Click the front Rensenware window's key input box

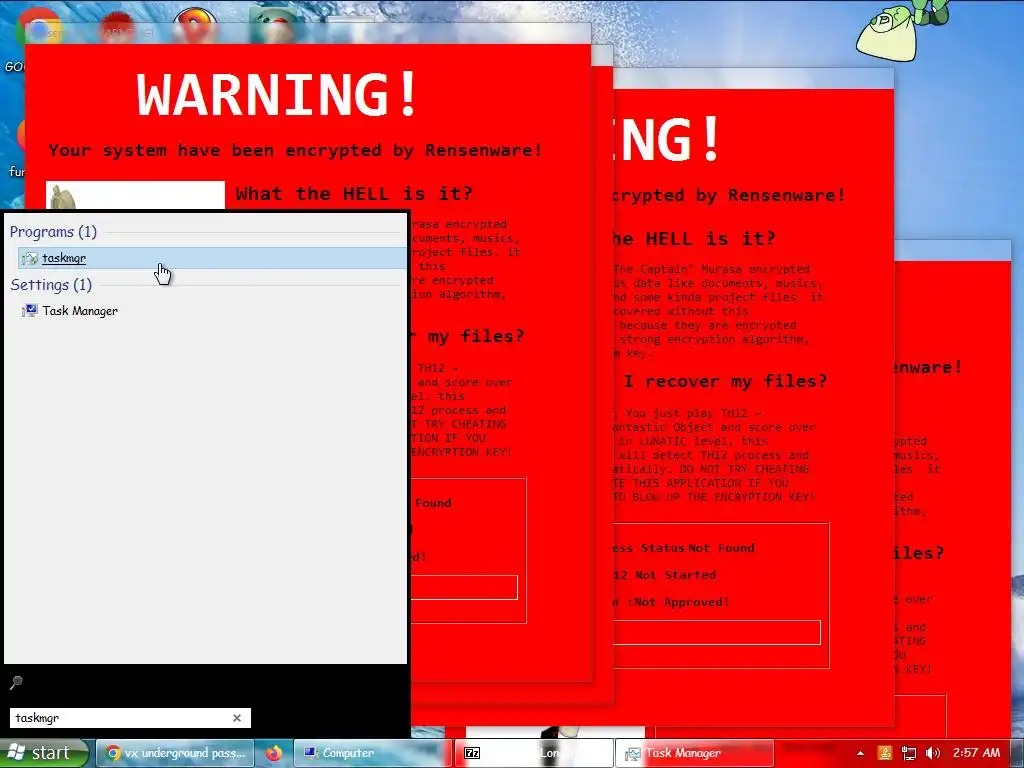(464, 587)
